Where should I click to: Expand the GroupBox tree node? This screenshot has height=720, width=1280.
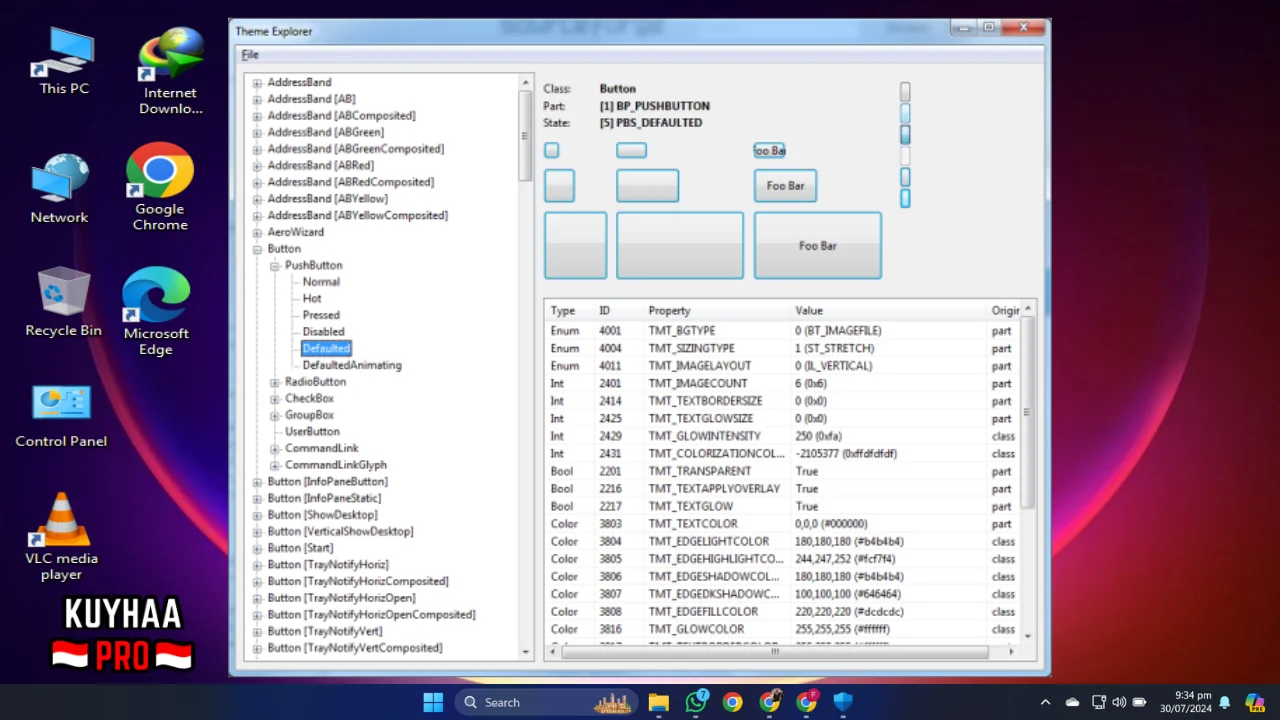tap(275, 415)
